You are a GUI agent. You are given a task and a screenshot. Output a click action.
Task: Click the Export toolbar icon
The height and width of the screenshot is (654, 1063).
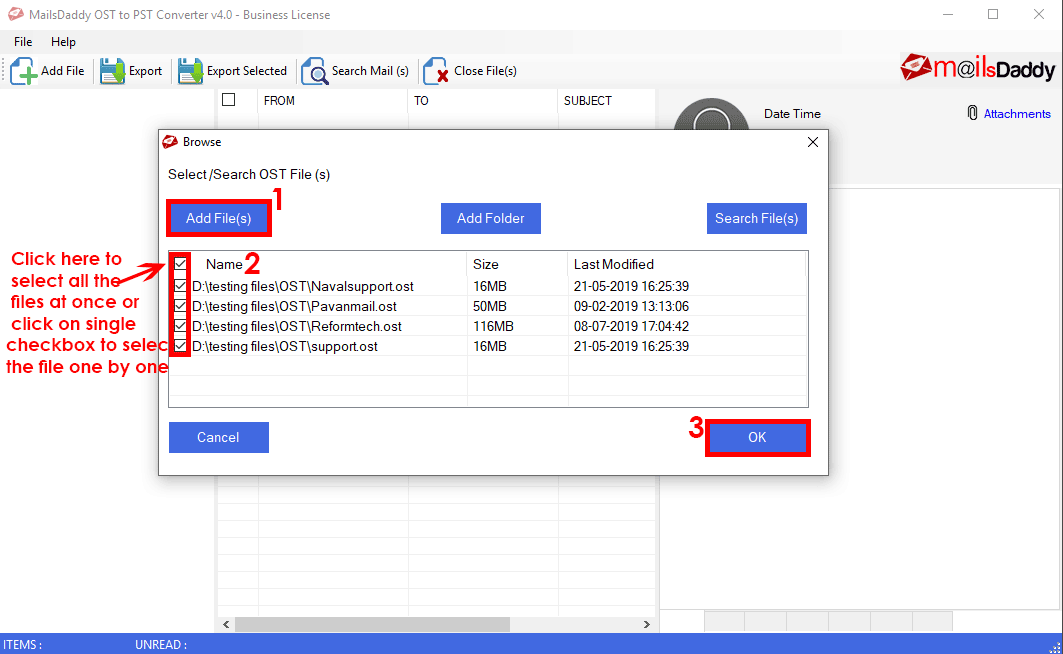click(x=112, y=71)
